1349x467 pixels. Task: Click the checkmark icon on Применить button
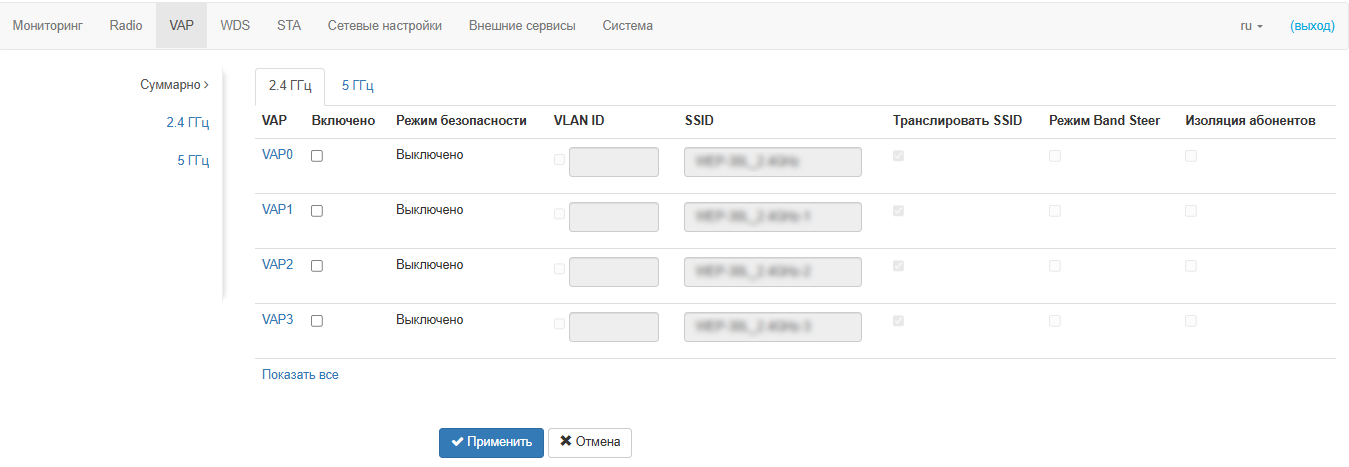click(x=457, y=442)
